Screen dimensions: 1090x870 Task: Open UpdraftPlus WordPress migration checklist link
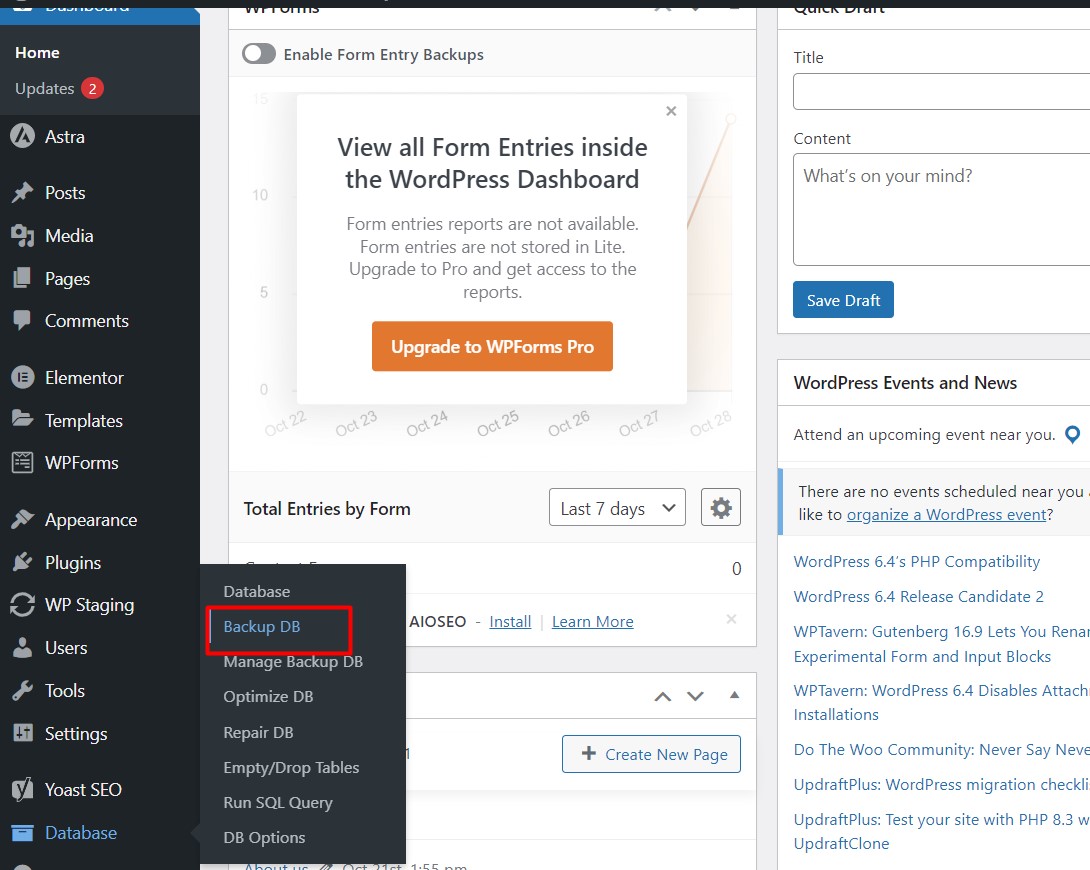(x=942, y=785)
